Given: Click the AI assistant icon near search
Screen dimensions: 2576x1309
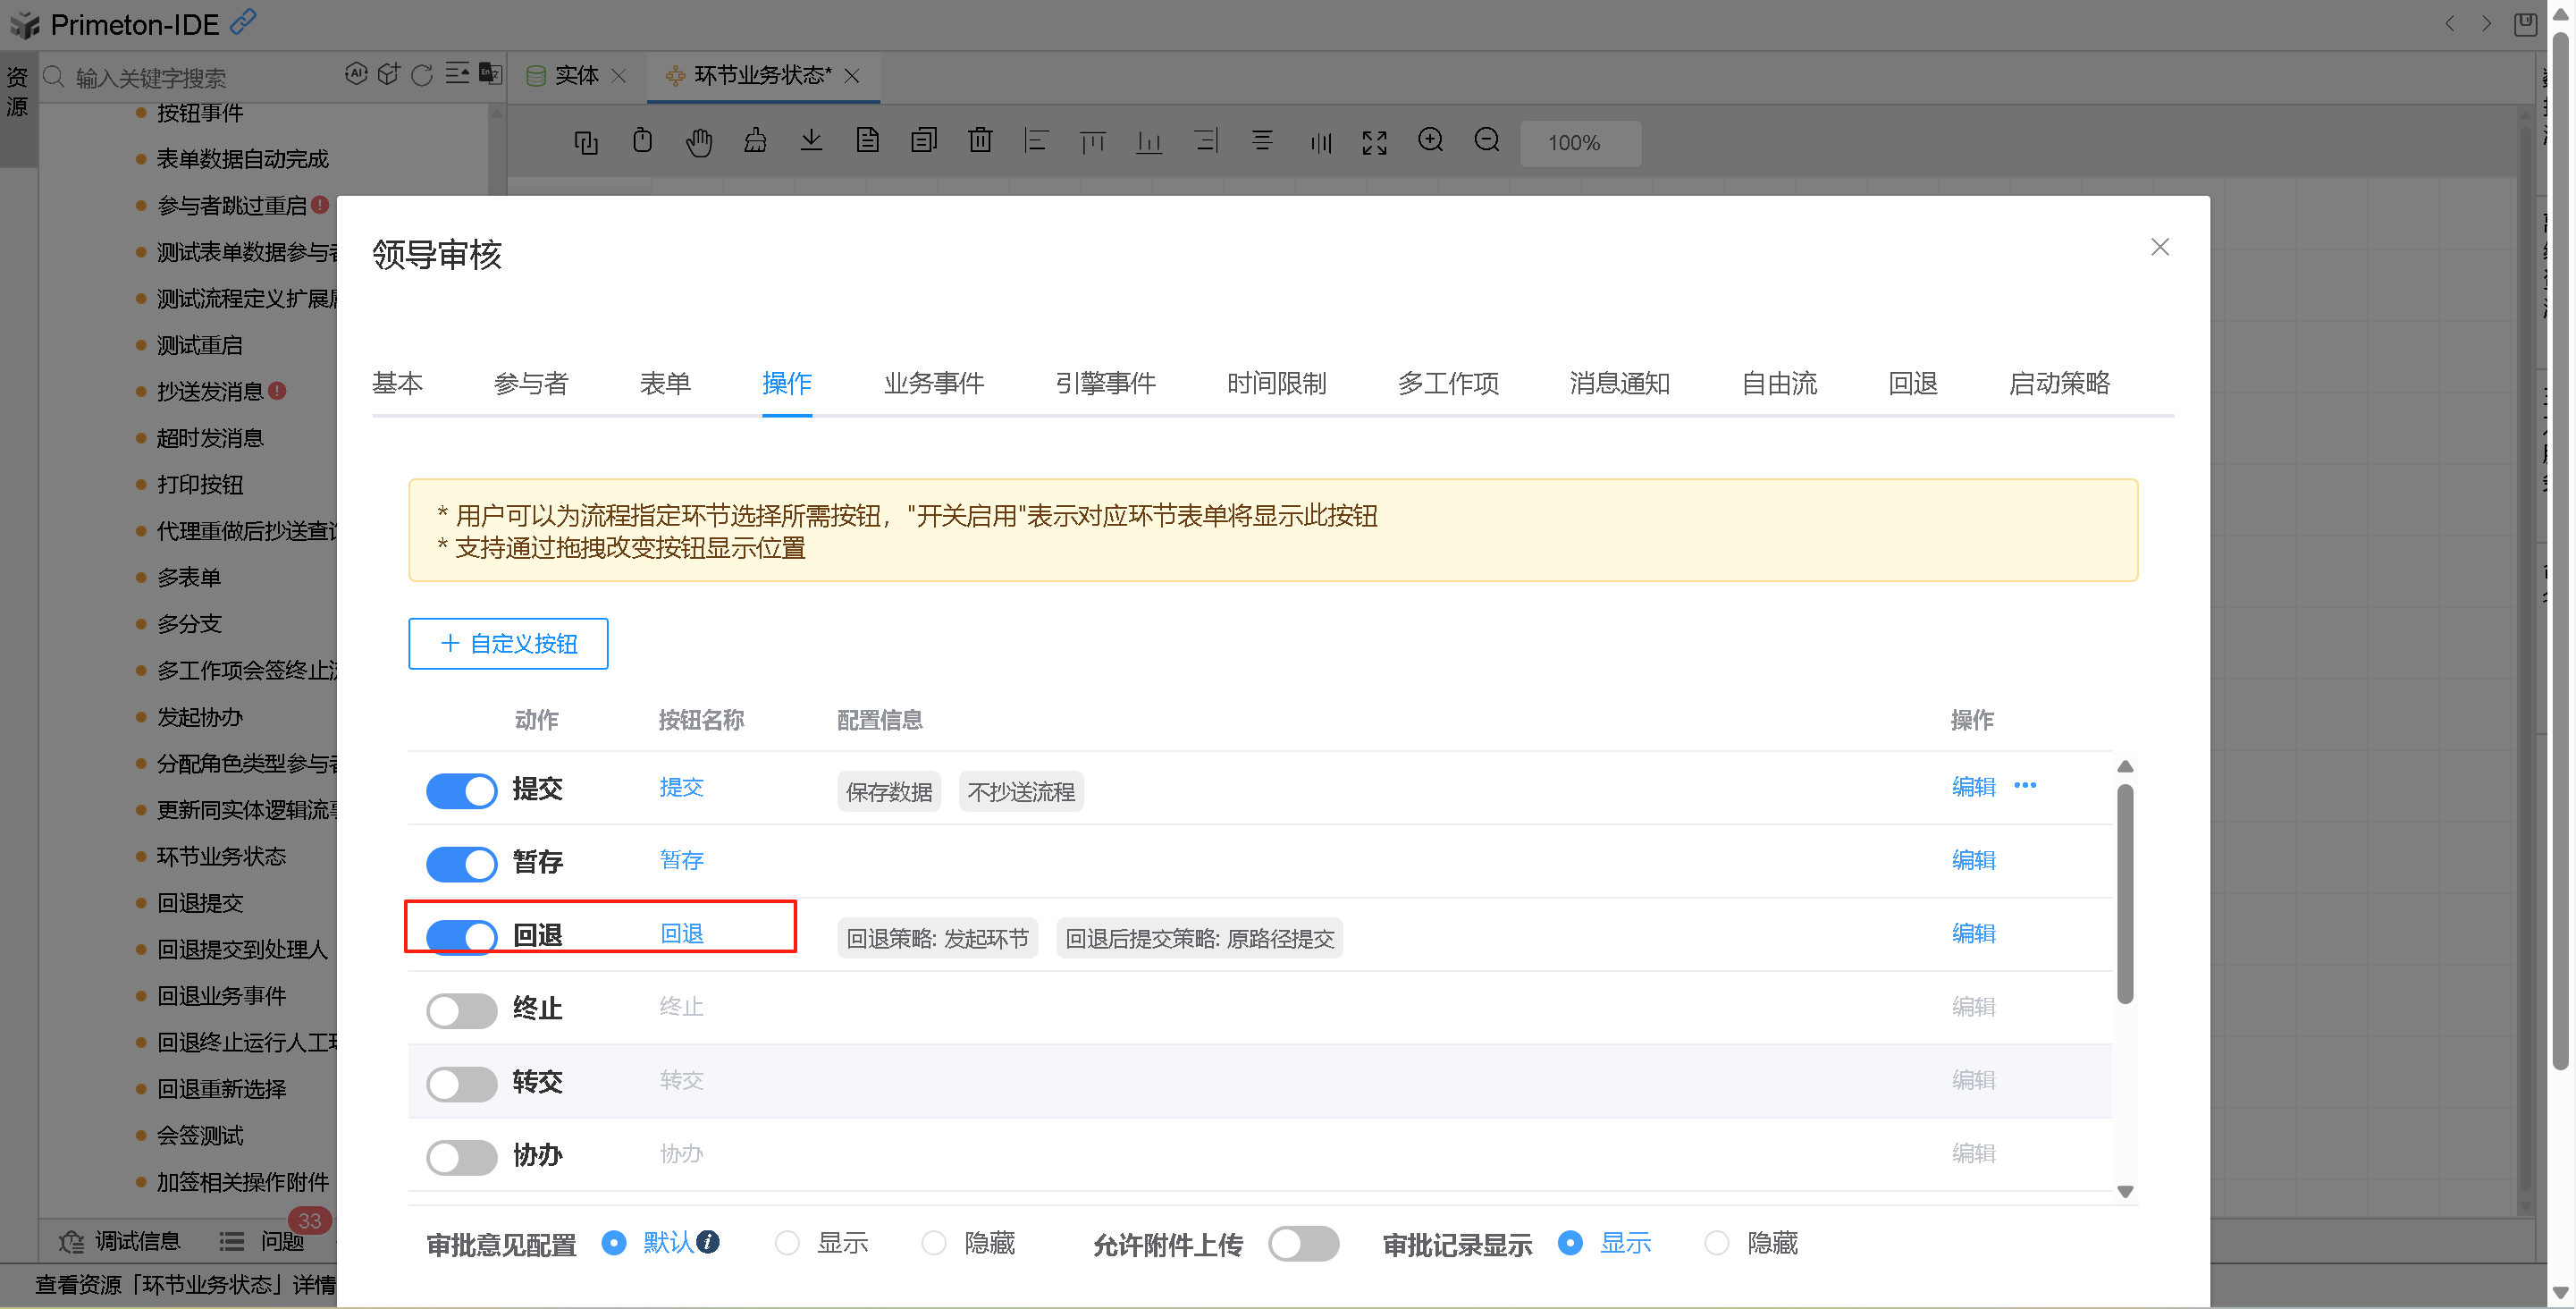Looking at the screenshot, I should [x=356, y=74].
